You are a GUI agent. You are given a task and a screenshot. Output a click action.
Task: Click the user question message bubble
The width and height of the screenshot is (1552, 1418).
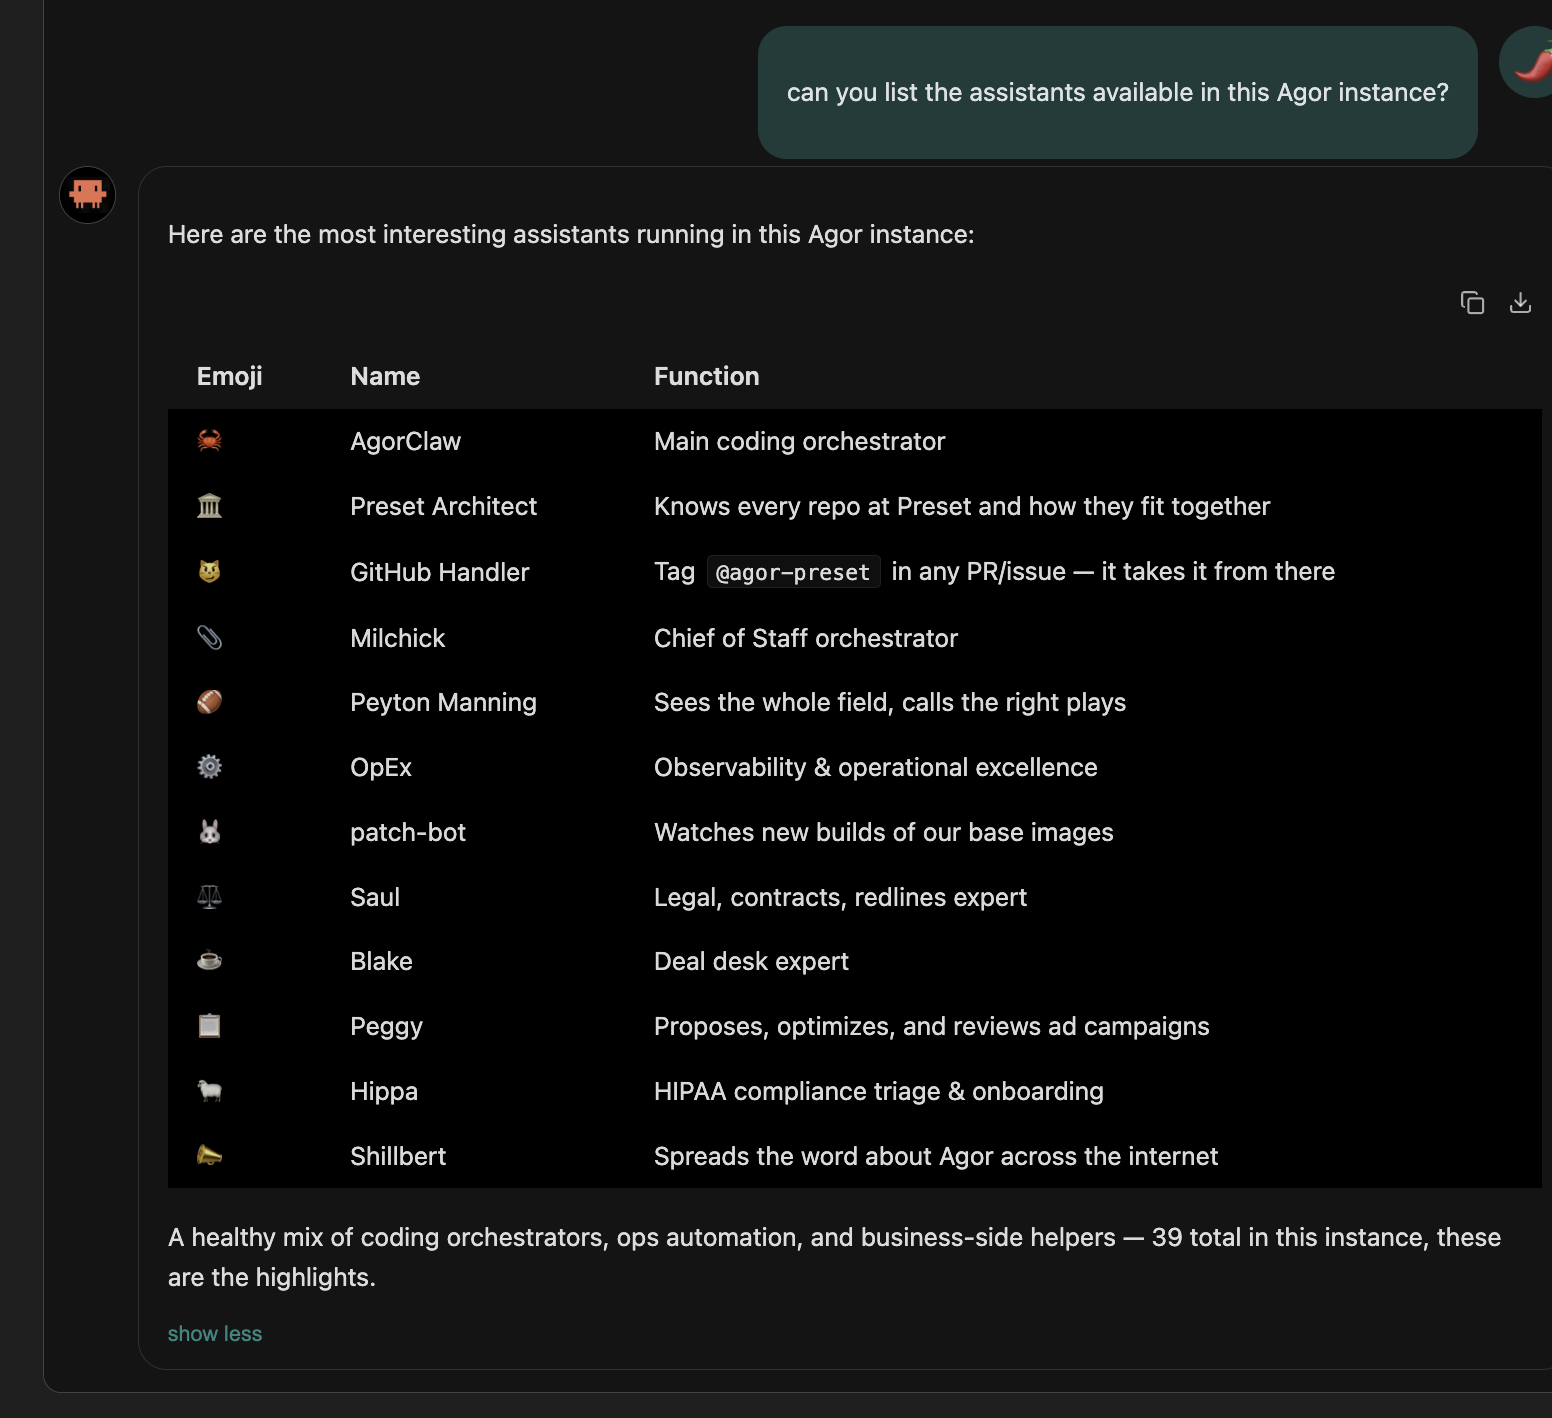point(1117,92)
